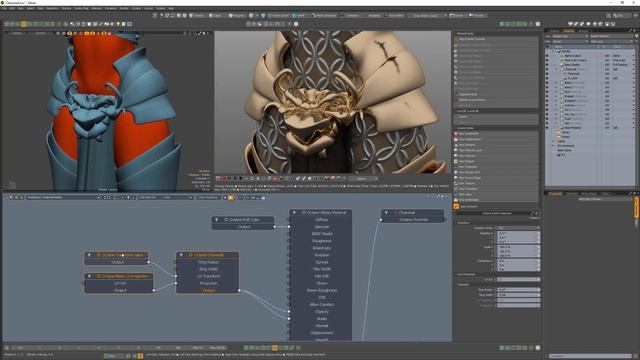This screenshot has width=640, height=360.
Task: Open the Action Center menu
Action: coord(279,16)
